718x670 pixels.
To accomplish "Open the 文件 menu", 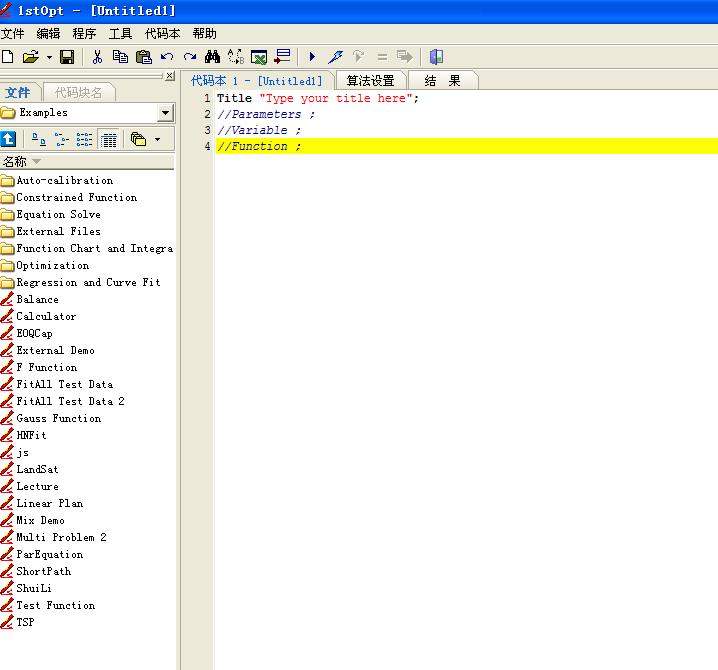I will pos(12,33).
